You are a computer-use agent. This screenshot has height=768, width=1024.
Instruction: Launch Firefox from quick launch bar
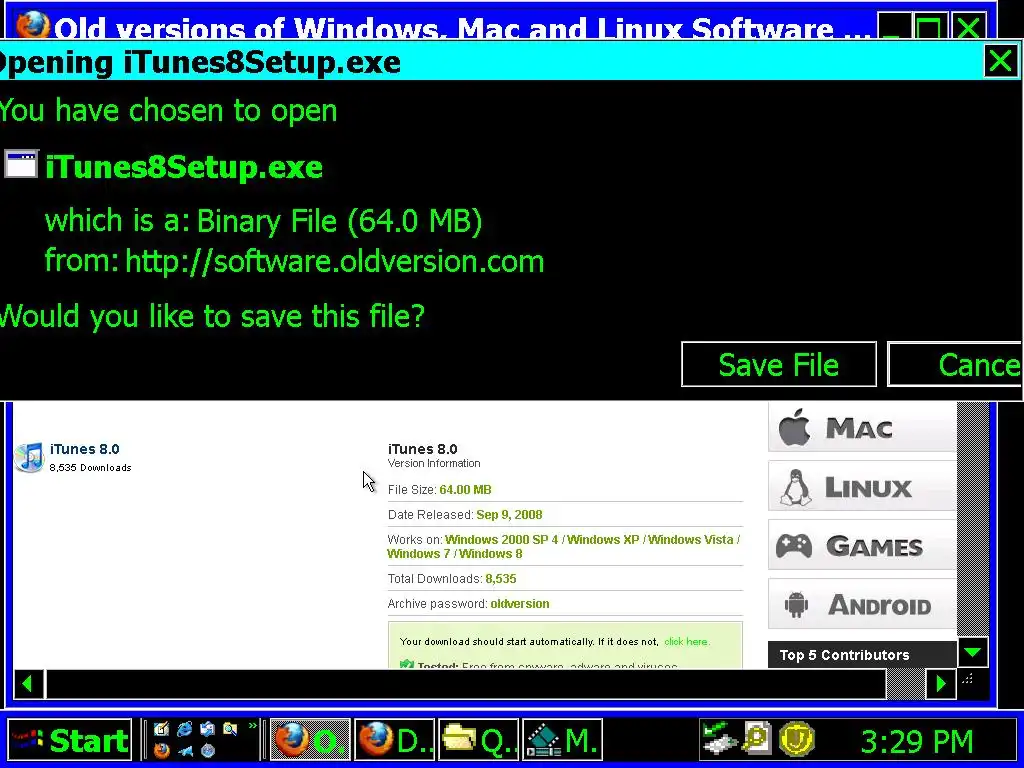(x=161, y=750)
